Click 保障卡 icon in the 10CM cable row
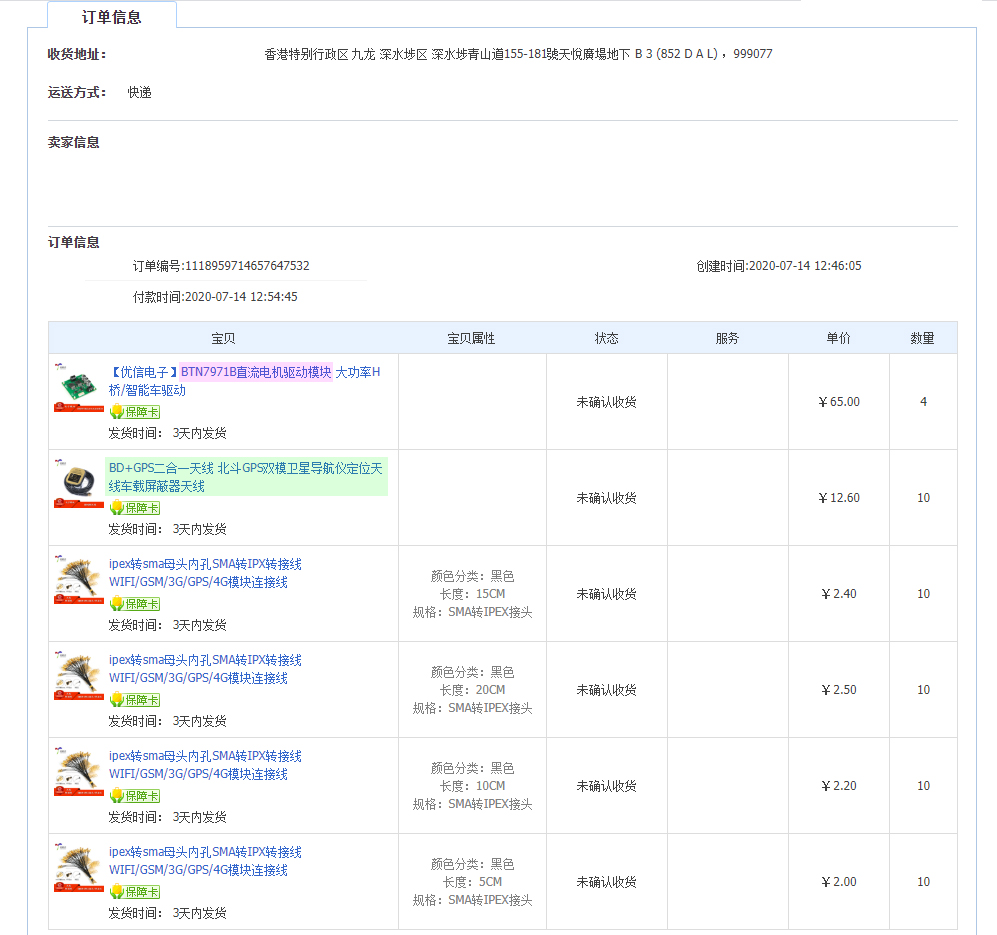The width and height of the screenshot is (997, 935). 134,796
